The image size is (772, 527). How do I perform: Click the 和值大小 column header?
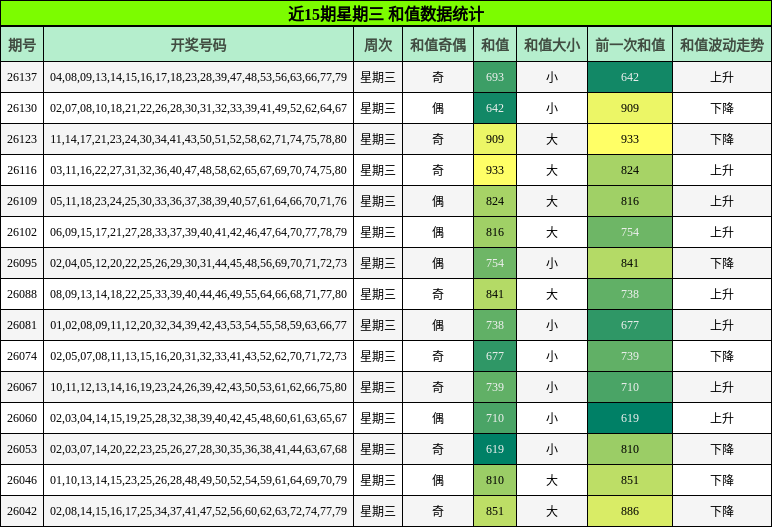pos(552,45)
